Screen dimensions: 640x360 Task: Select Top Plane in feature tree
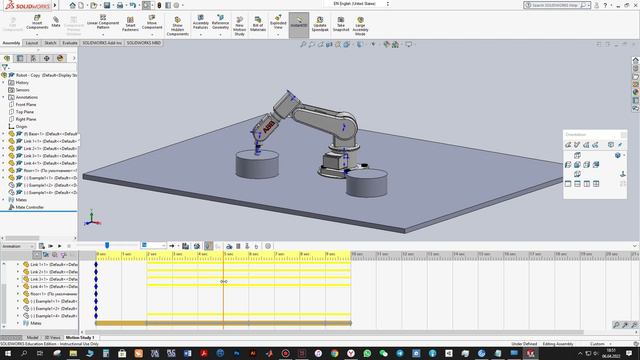(x=24, y=112)
